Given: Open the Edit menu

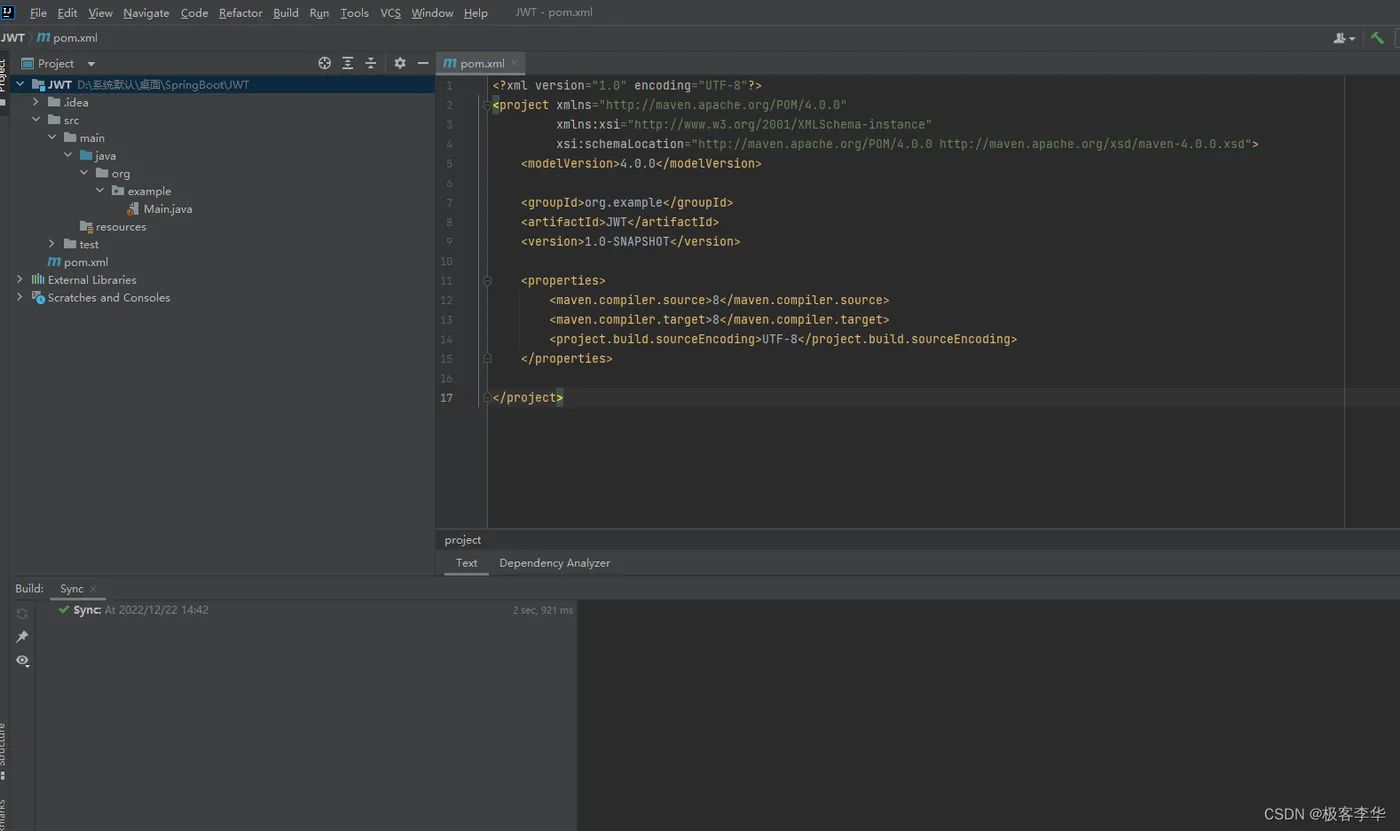Looking at the screenshot, I should (x=67, y=13).
